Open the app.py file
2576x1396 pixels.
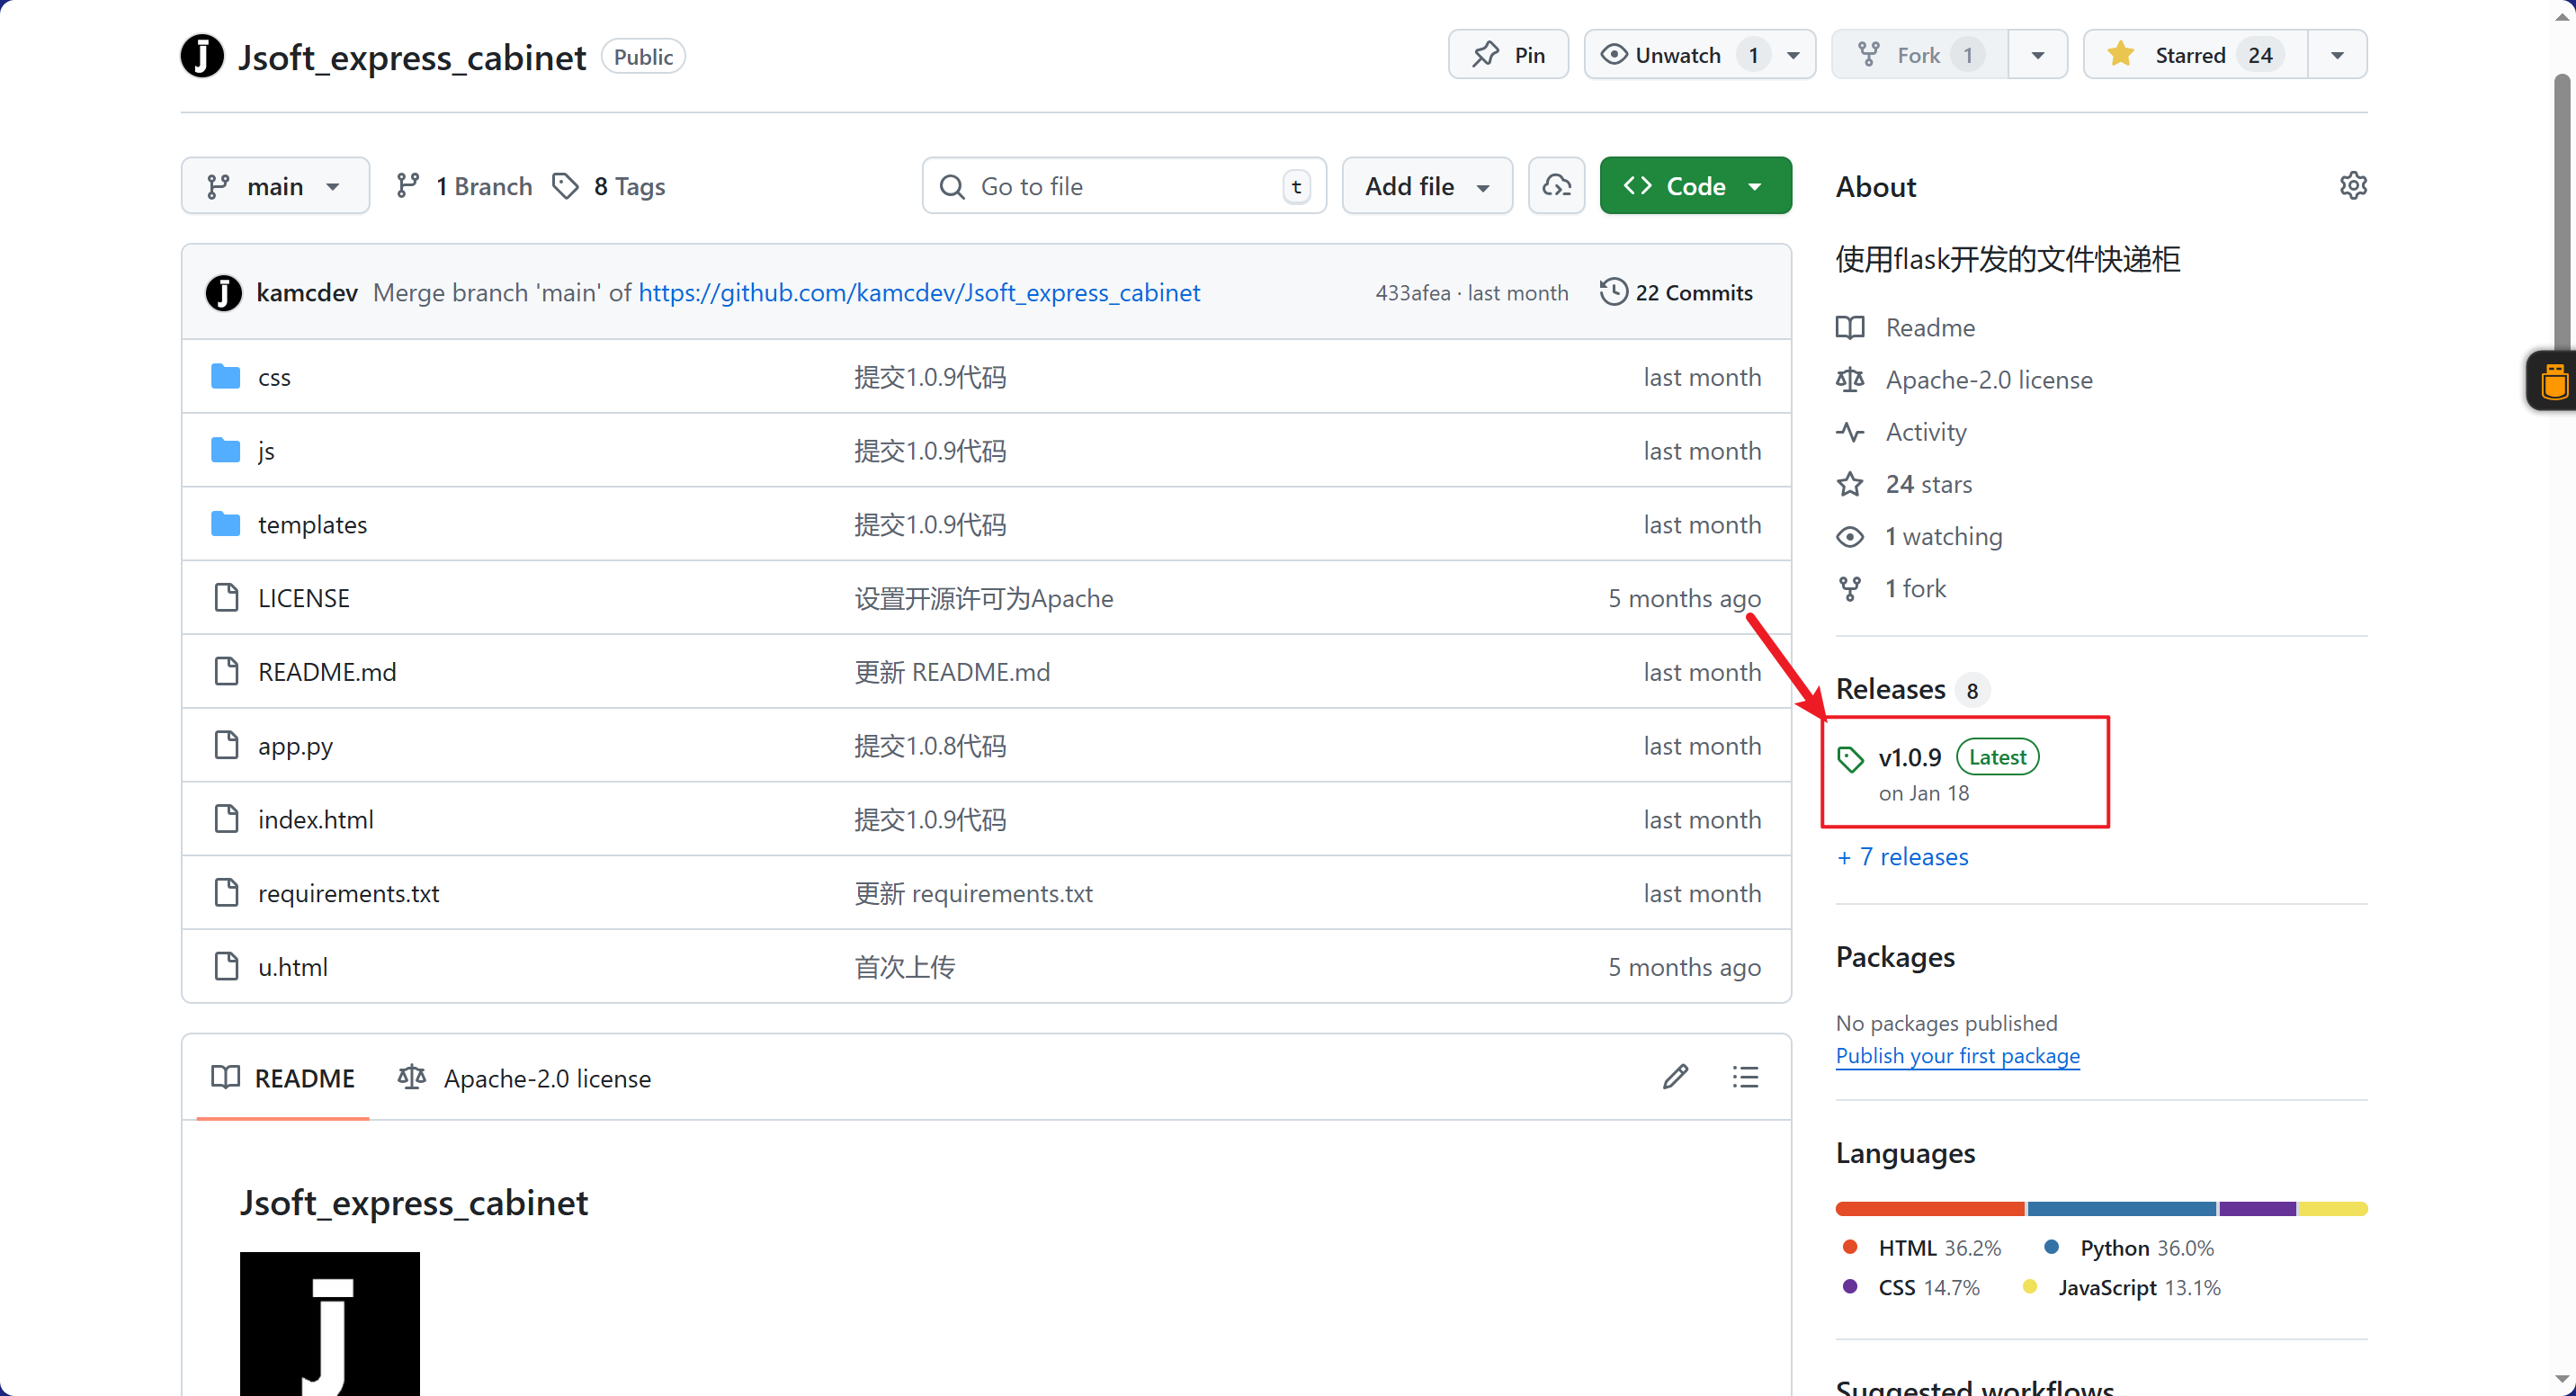tap(295, 746)
